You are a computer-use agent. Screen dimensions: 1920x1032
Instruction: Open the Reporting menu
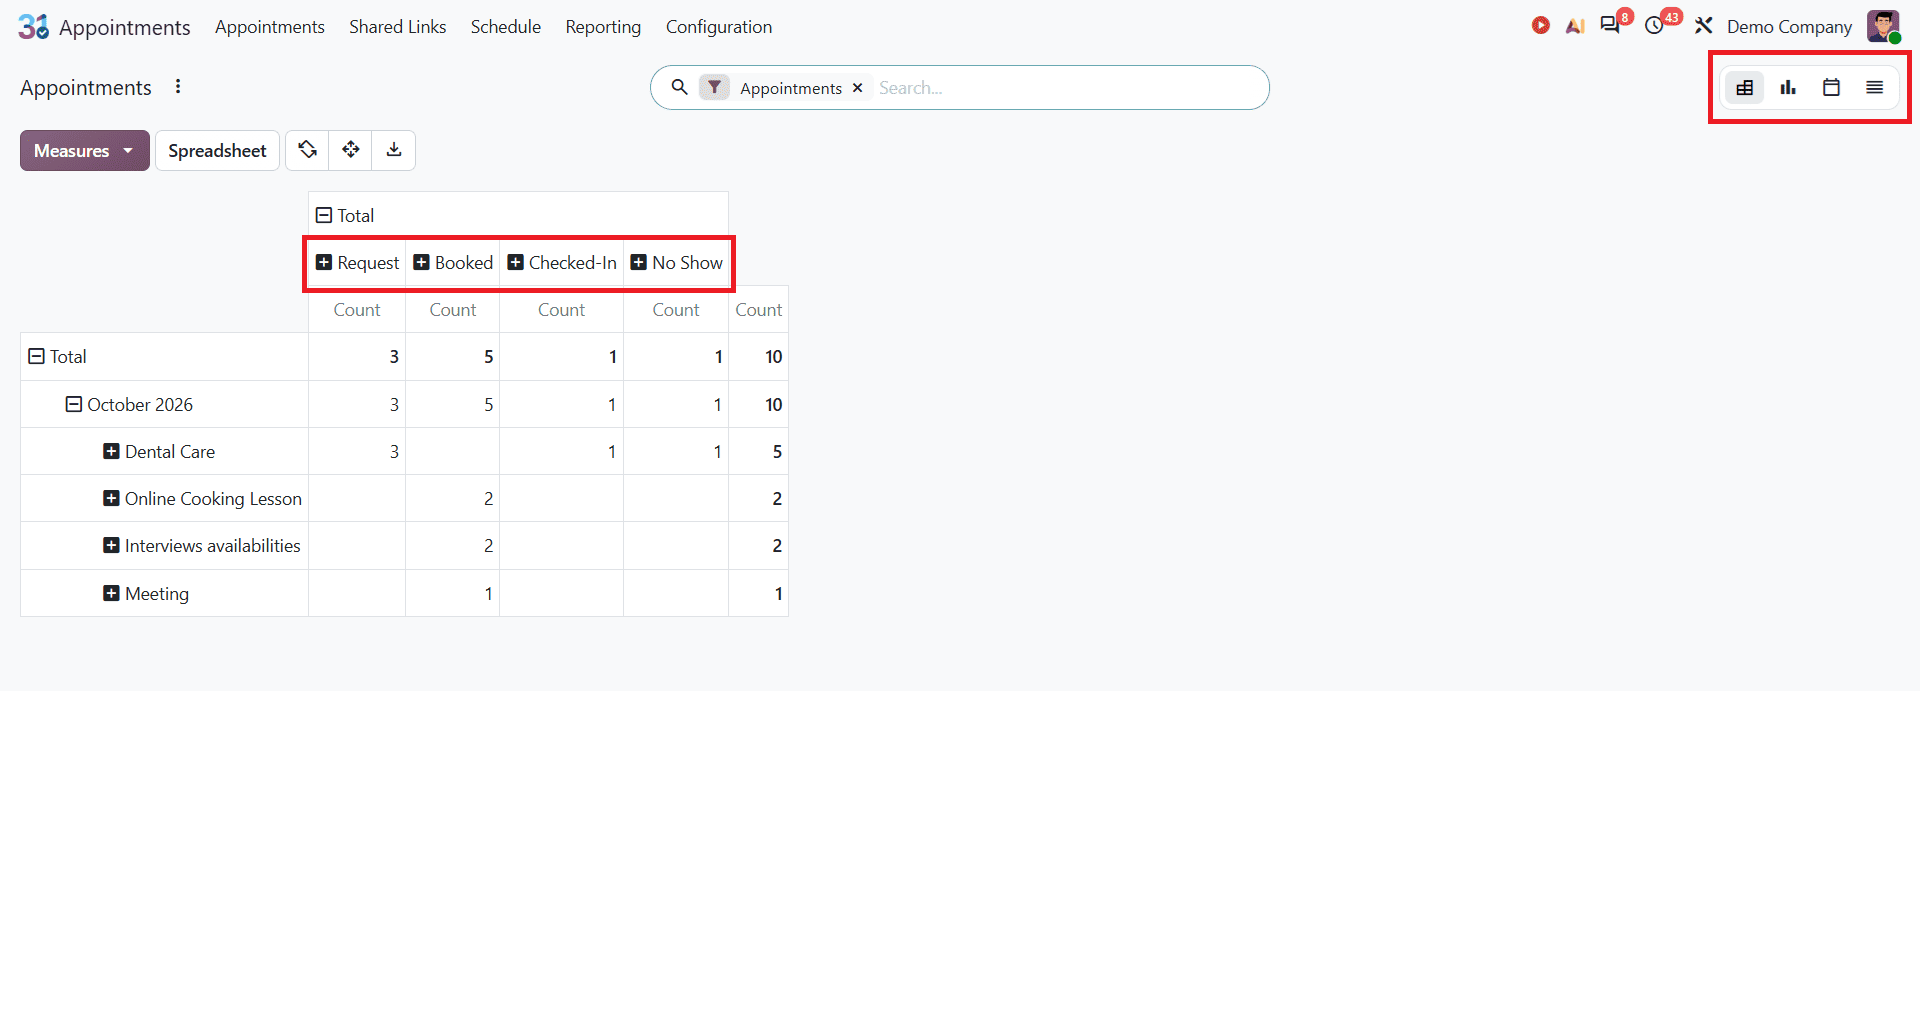click(x=603, y=27)
